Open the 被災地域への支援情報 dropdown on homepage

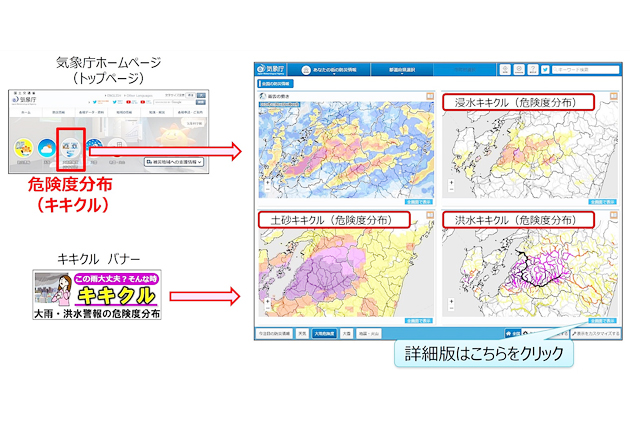pyautogui.click(x=174, y=162)
